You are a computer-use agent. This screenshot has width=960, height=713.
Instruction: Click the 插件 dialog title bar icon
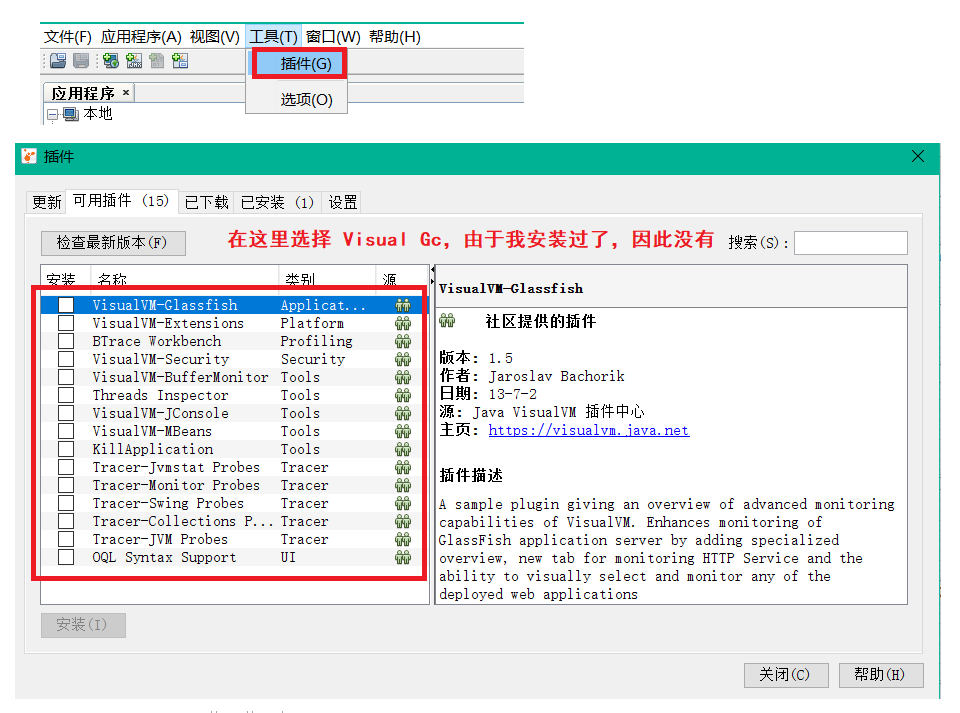29,156
